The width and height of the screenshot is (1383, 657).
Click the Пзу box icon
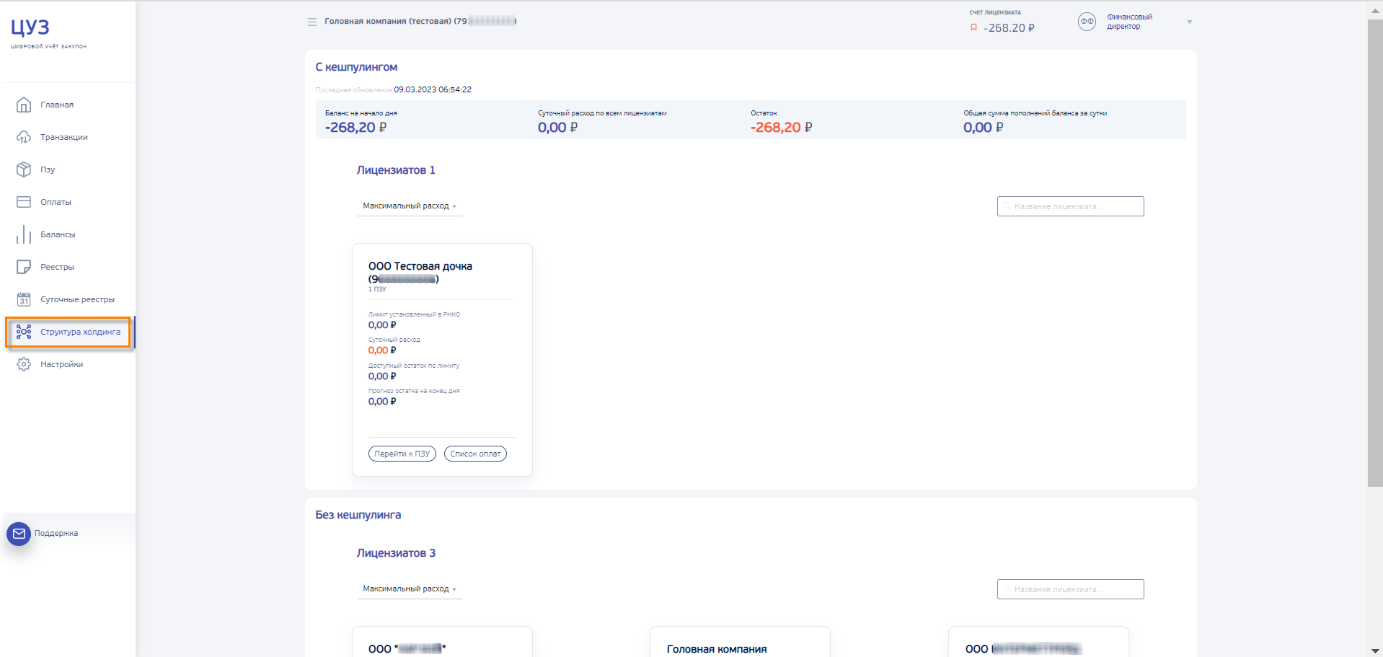[24, 170]
